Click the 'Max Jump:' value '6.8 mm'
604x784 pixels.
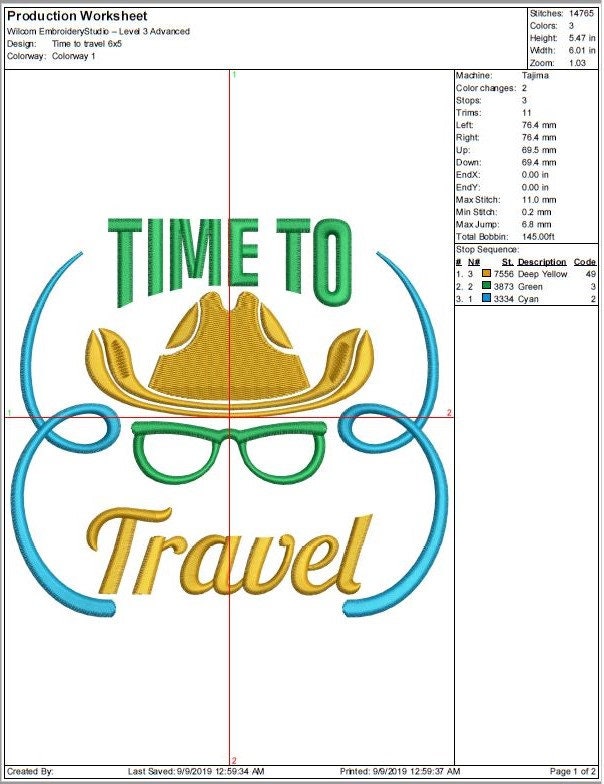(x=536, y=224)
